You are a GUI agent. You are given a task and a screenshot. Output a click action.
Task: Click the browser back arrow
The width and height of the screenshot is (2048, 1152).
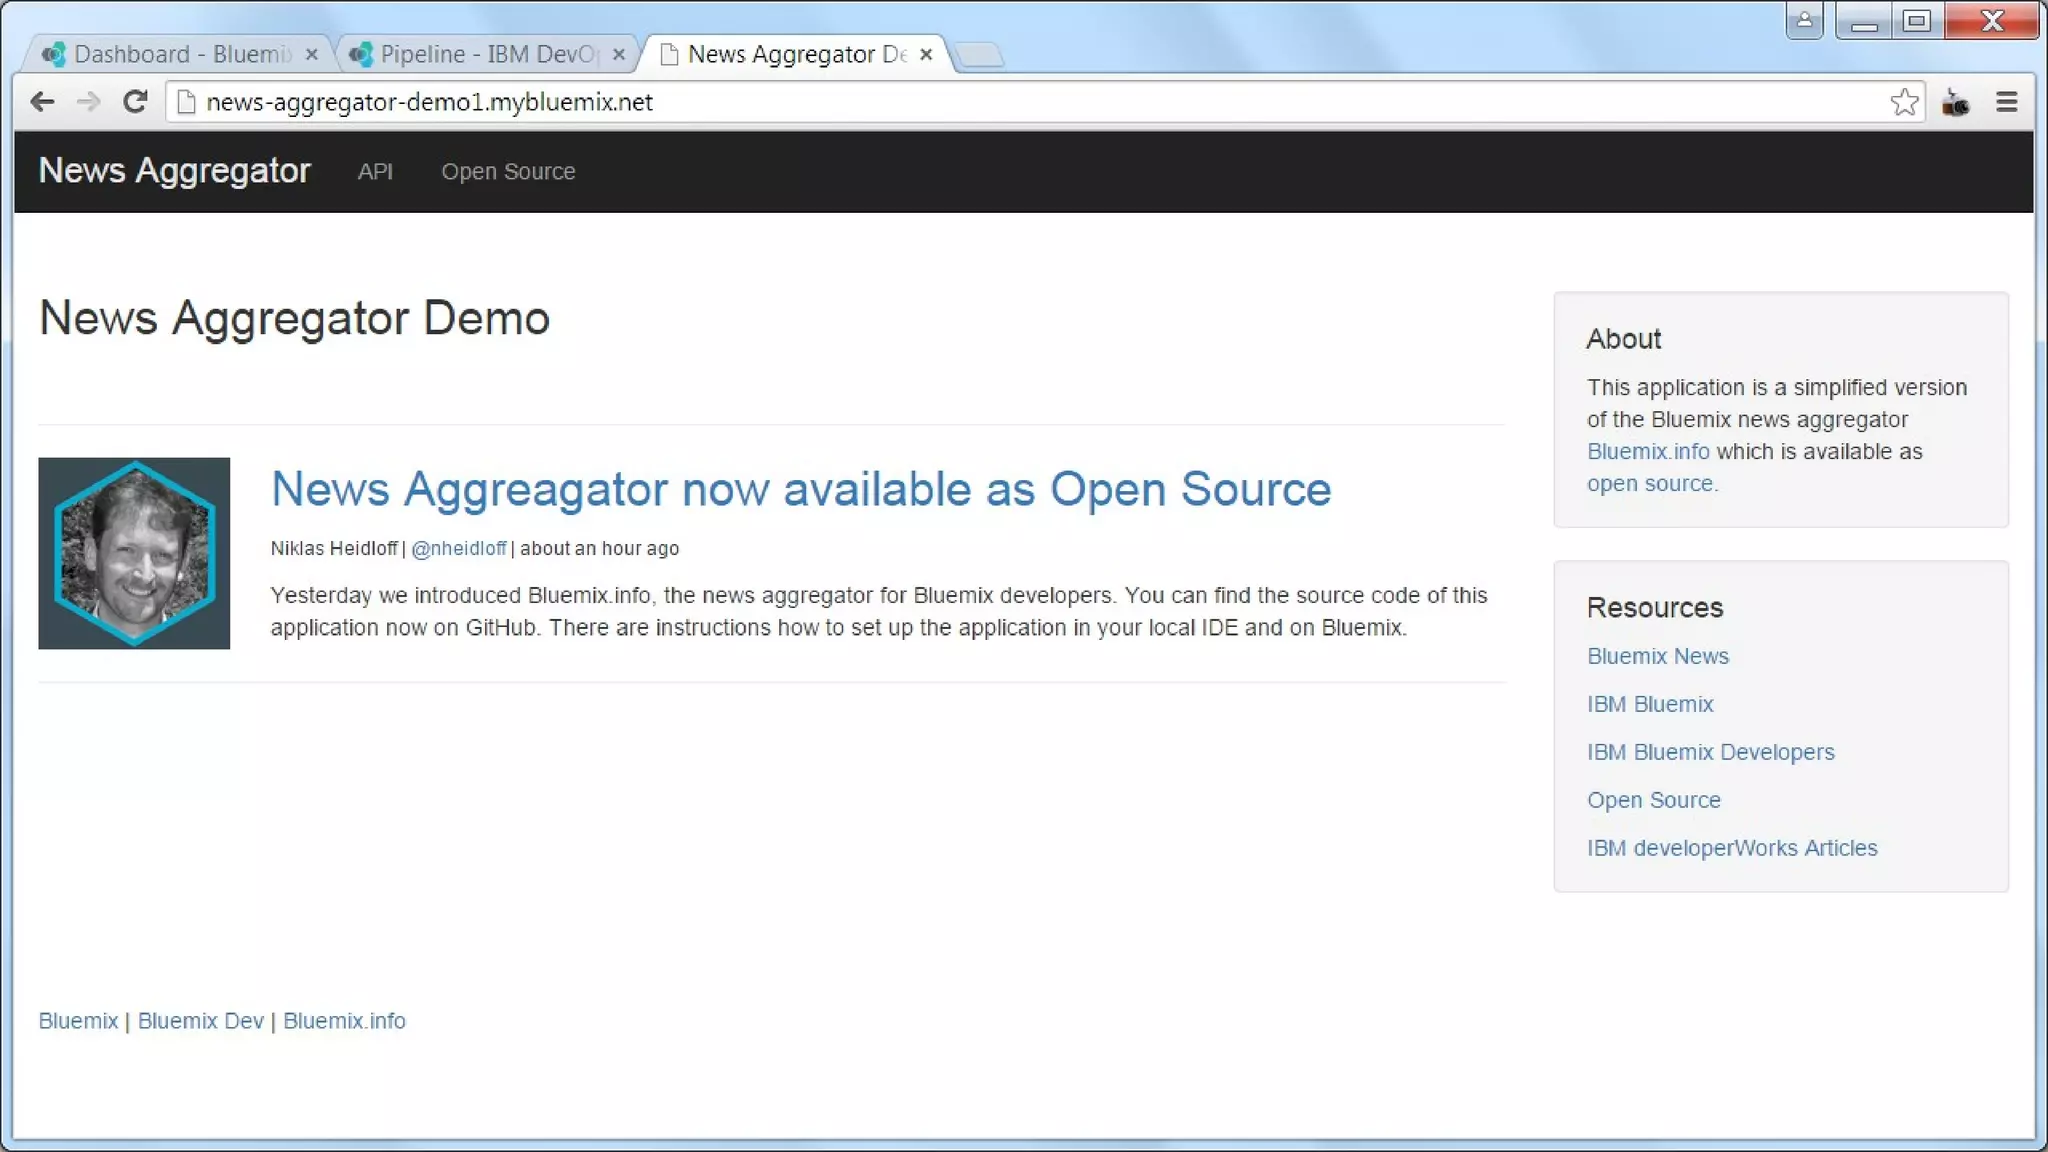coord(42,102)
